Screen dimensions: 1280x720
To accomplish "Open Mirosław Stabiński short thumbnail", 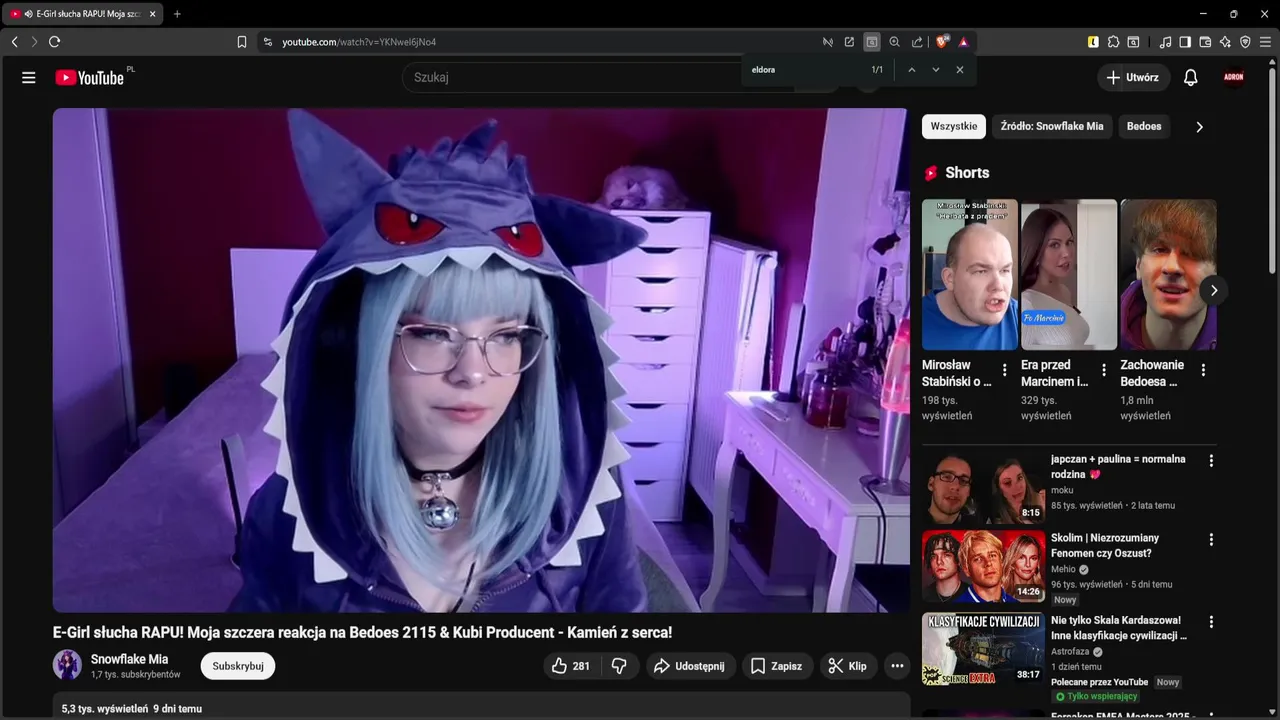I will point(970,274).
